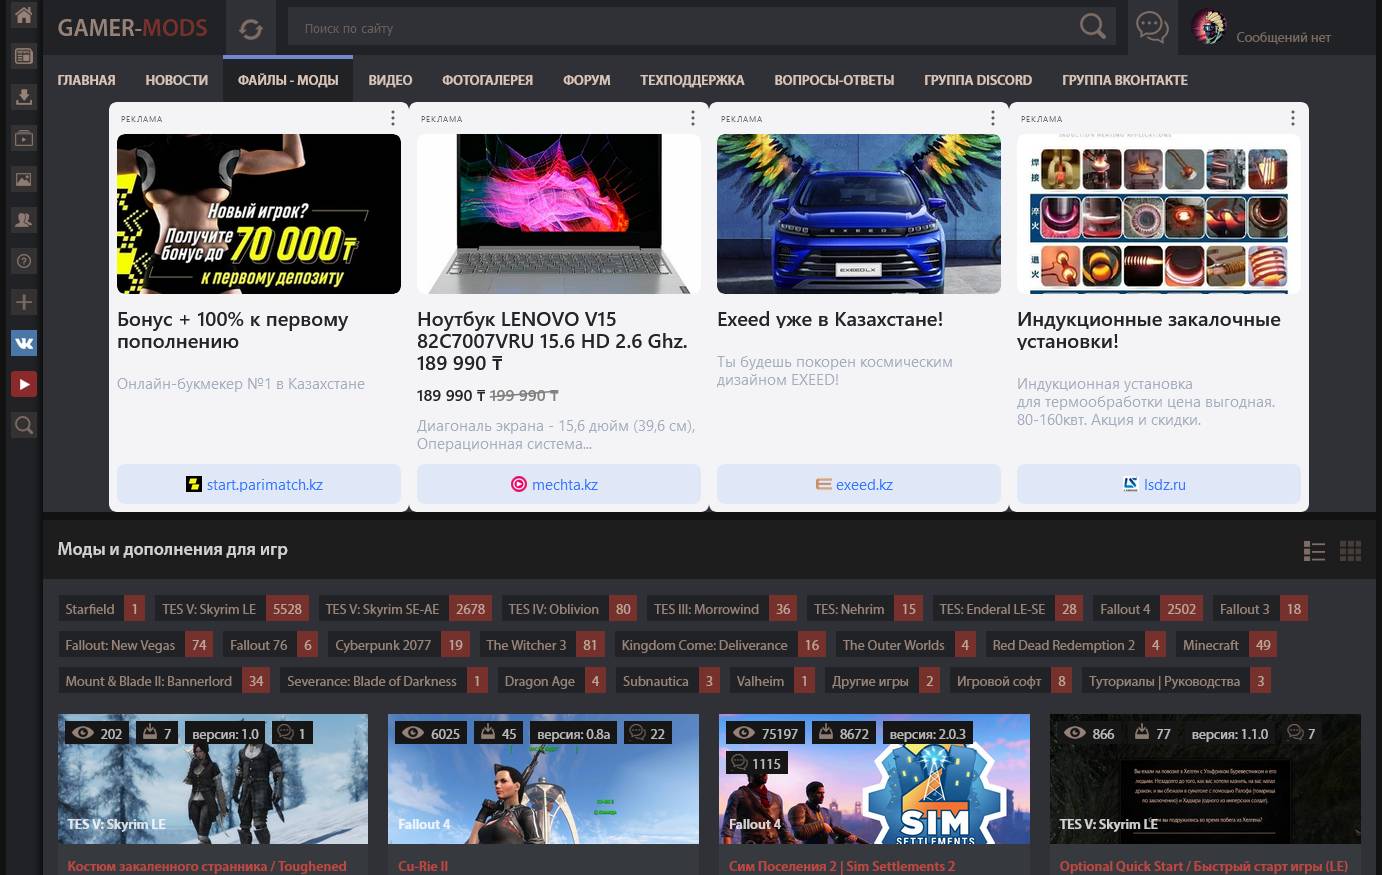Open the photo gallery icon in sidebar
Screen dimensions: 1382x875
click(x=23, y=179)
